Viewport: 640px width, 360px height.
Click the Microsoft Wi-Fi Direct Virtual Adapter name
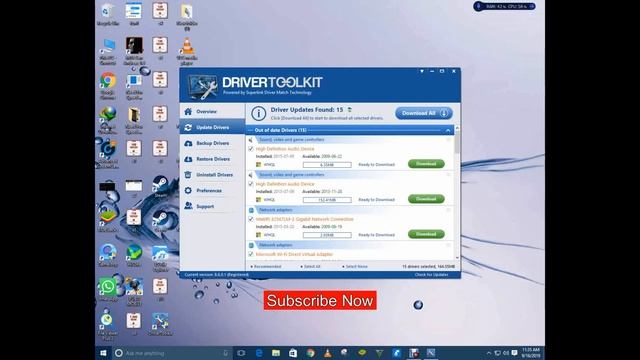pos(294,254)
